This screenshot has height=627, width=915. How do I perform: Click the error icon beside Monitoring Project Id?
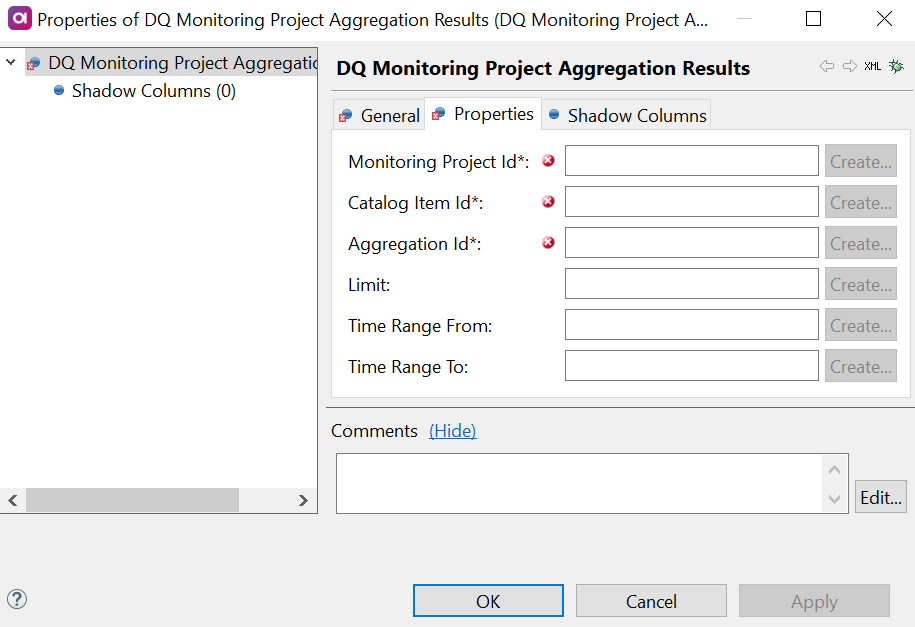[x=548, y=161]
